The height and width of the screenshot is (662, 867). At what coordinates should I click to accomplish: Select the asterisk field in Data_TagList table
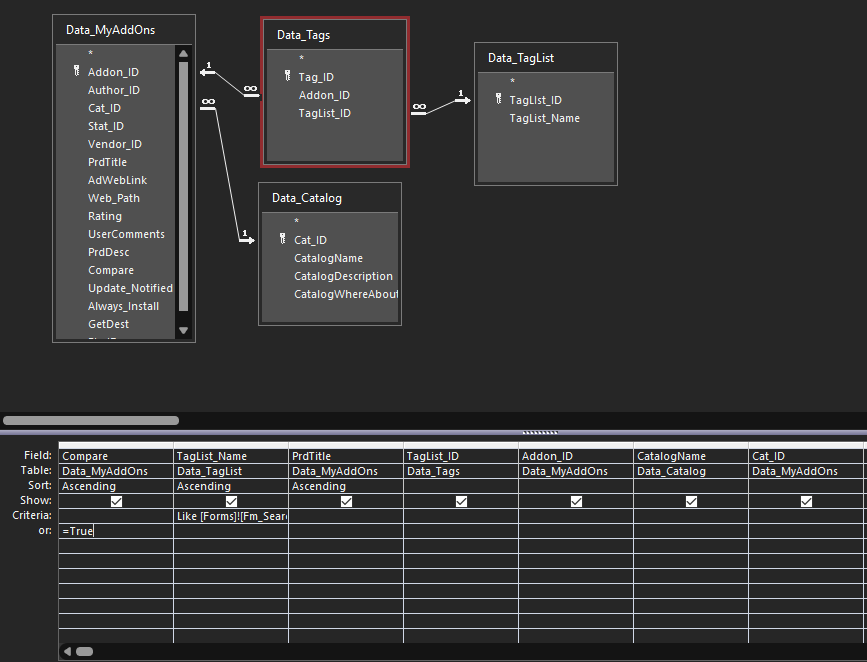(x=512, y=82)
